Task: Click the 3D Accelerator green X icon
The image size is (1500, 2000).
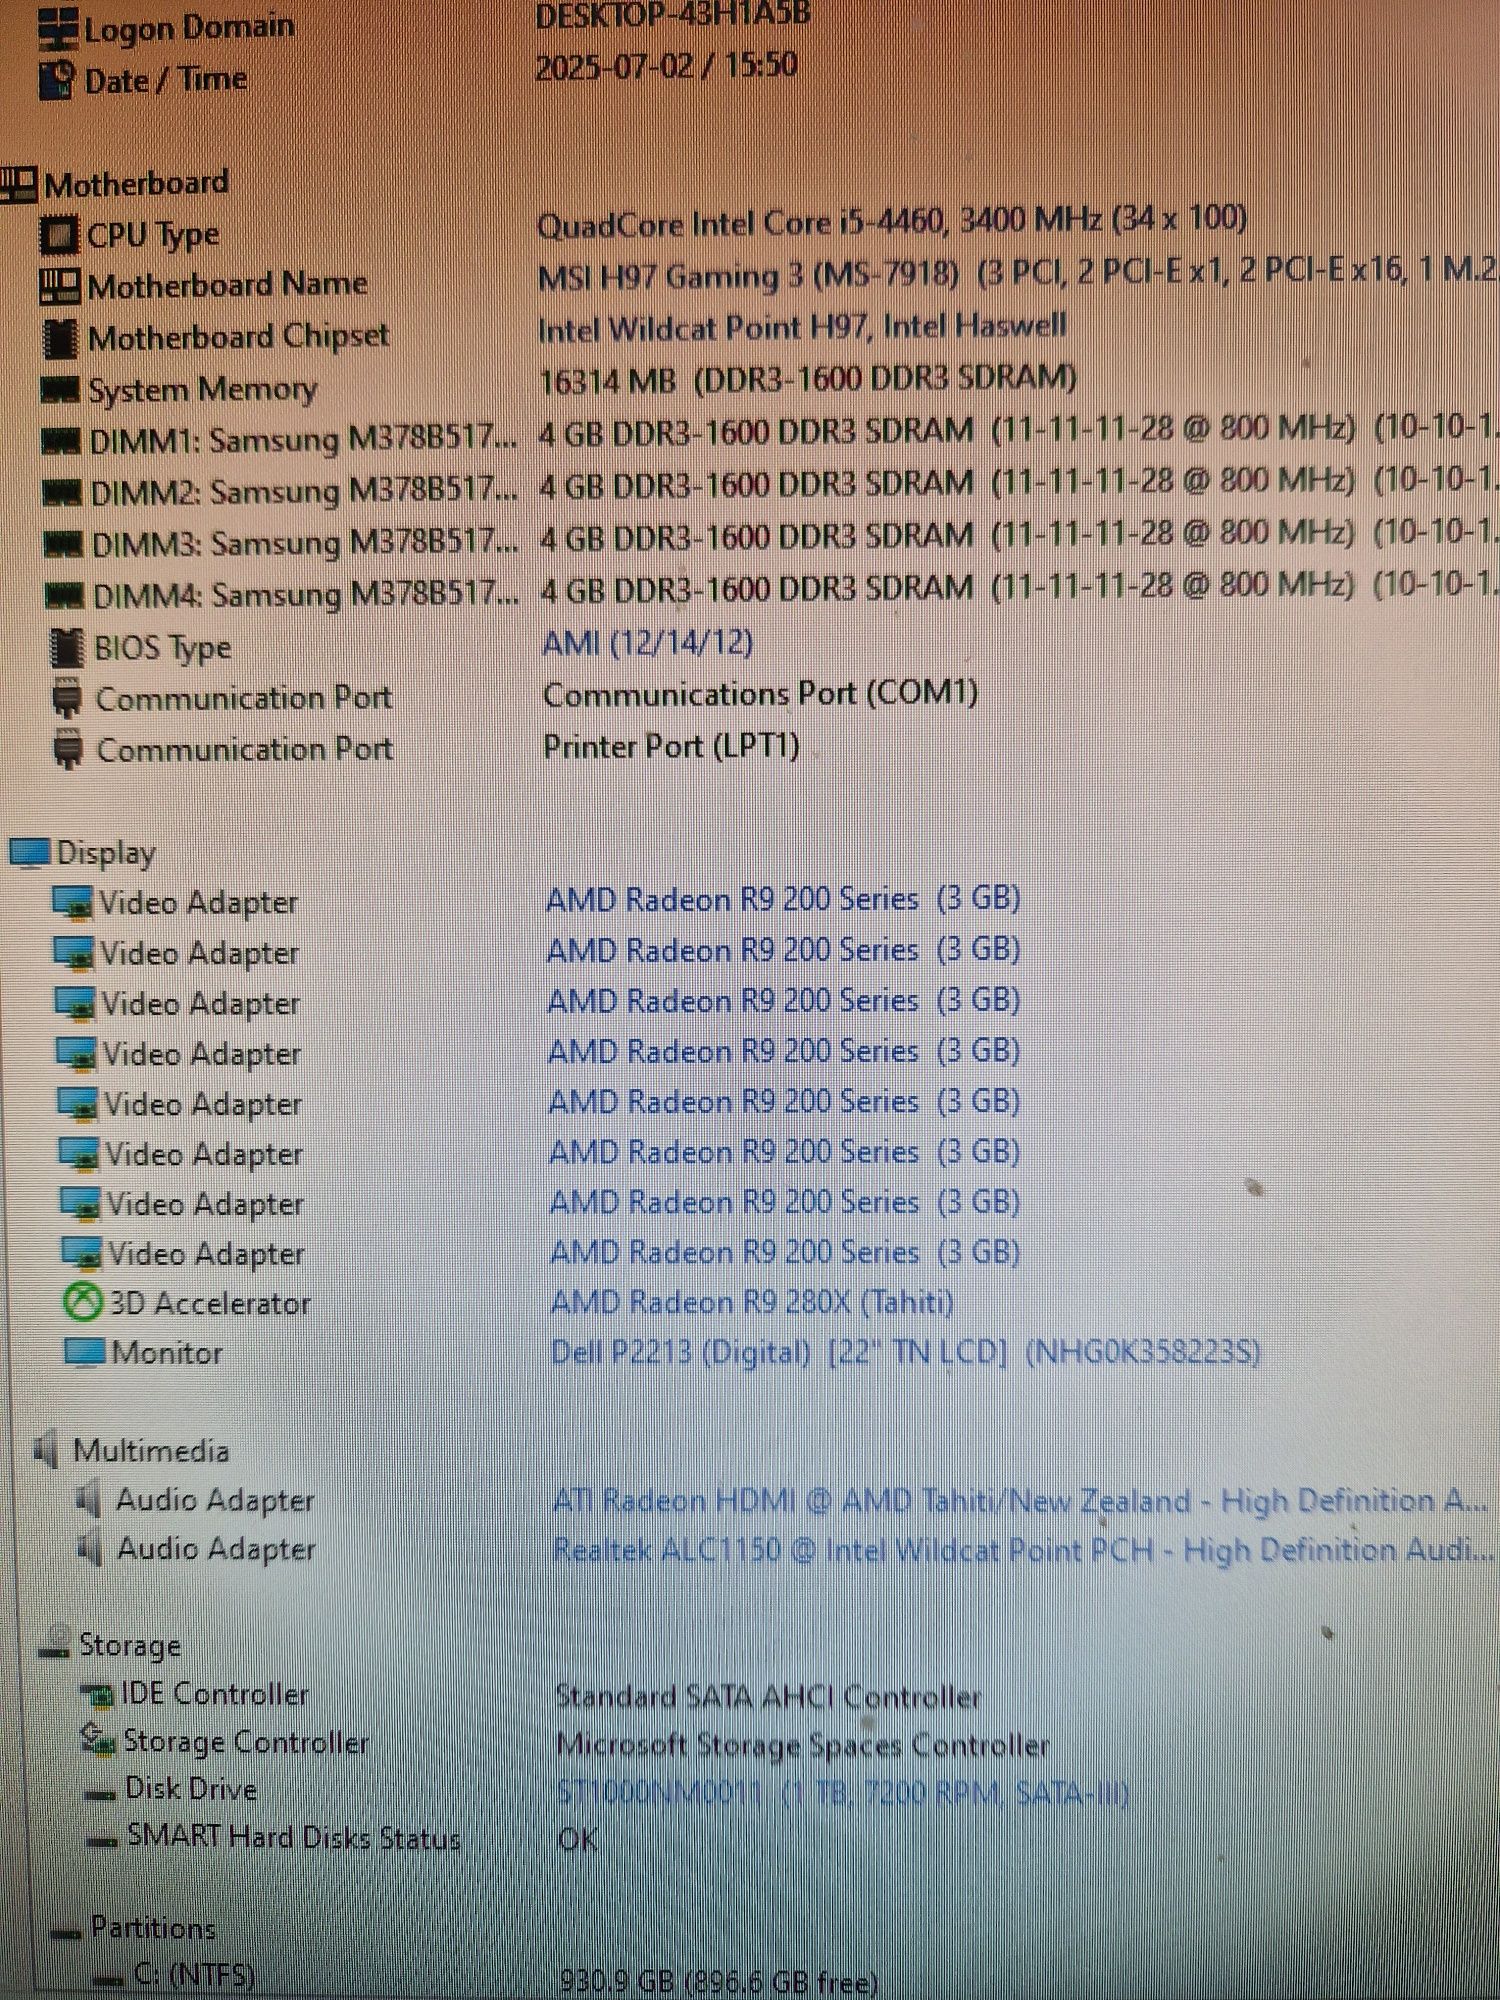Action: pyautogui.click(x=82, y=1303)
